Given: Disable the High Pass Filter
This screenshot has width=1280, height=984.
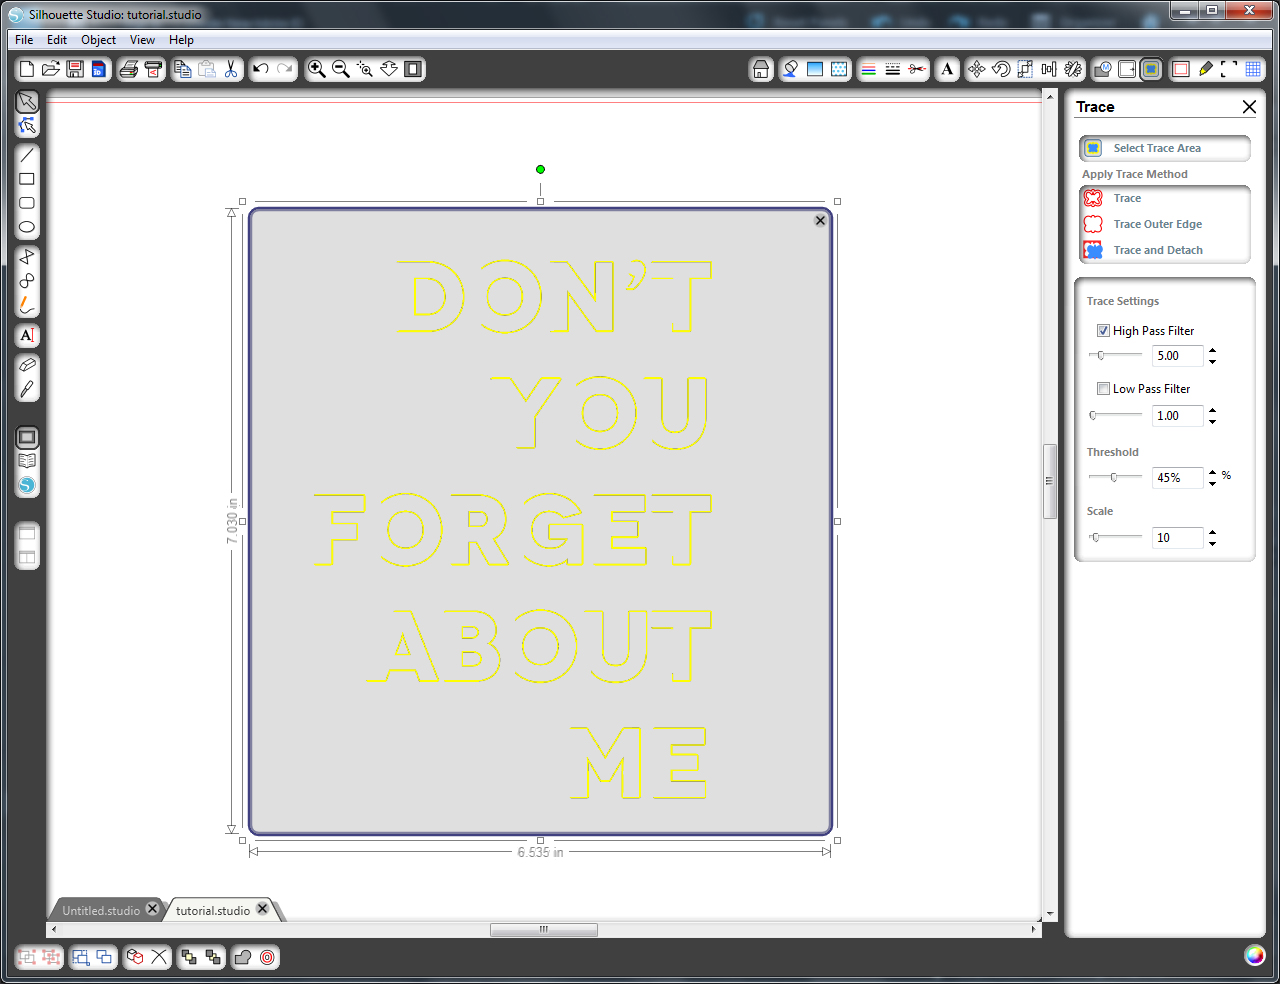Looking at the screenshot, I should (1103, 330).
